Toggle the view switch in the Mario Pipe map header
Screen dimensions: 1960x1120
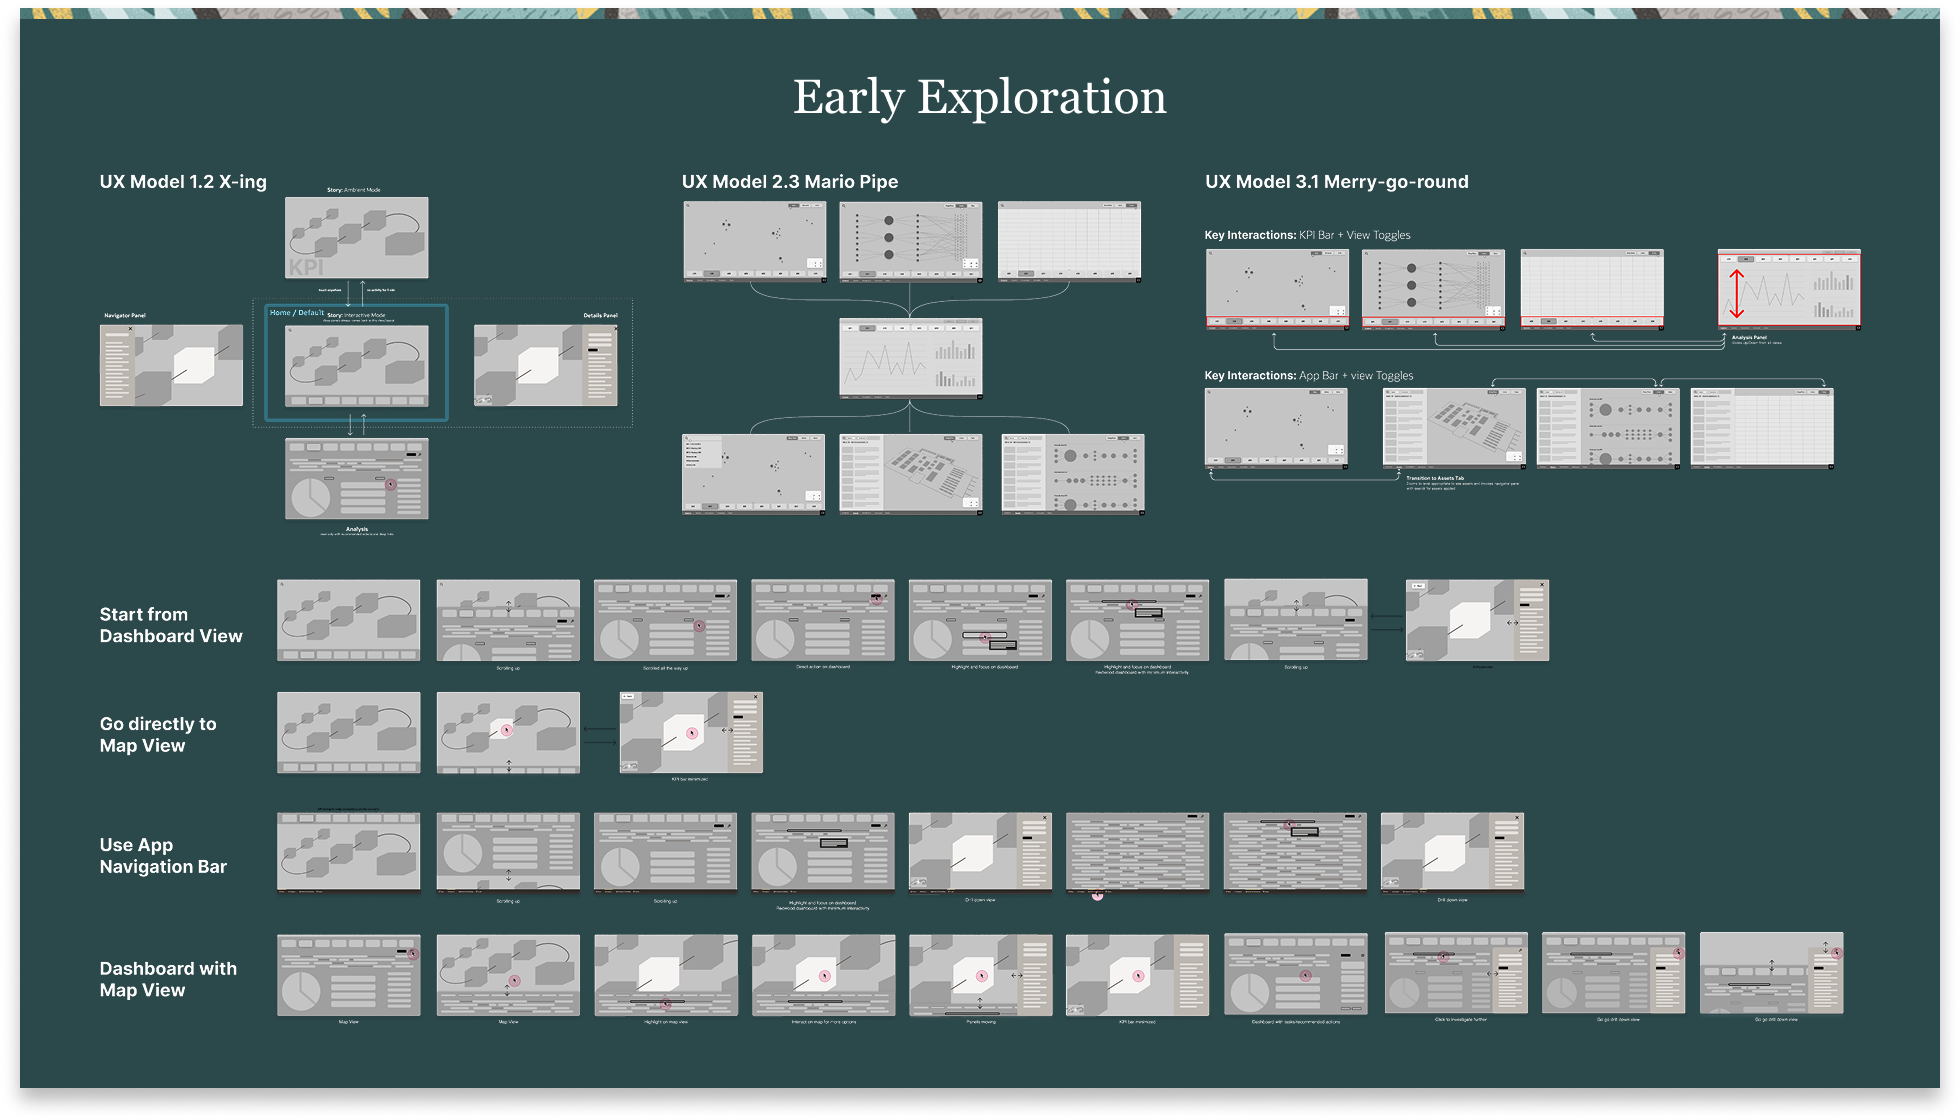[x=794, y=205]
